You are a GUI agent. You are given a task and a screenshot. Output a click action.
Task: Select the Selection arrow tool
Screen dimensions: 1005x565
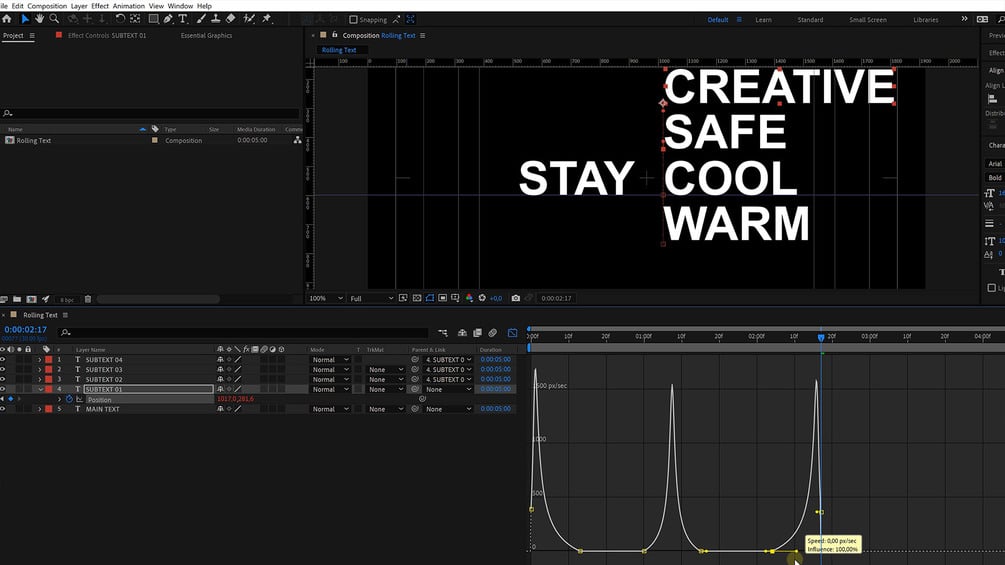pyautogui.click(x=25, y=19)
